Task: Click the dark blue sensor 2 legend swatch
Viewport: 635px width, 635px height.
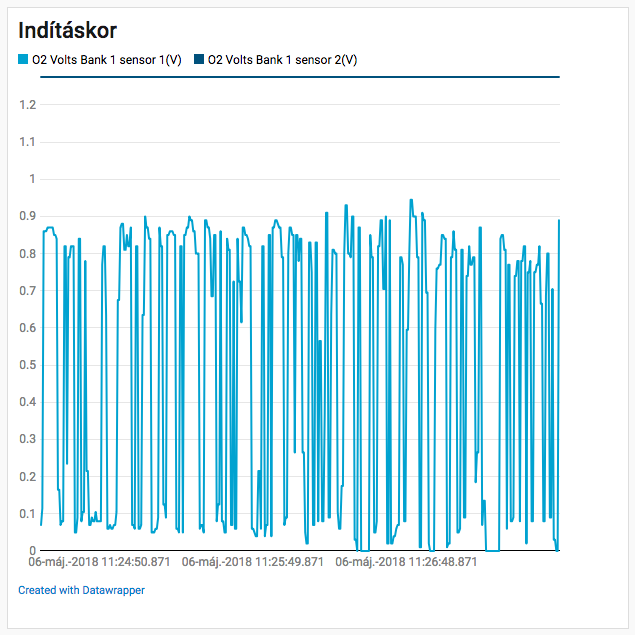Action: (x=200, y=60)
